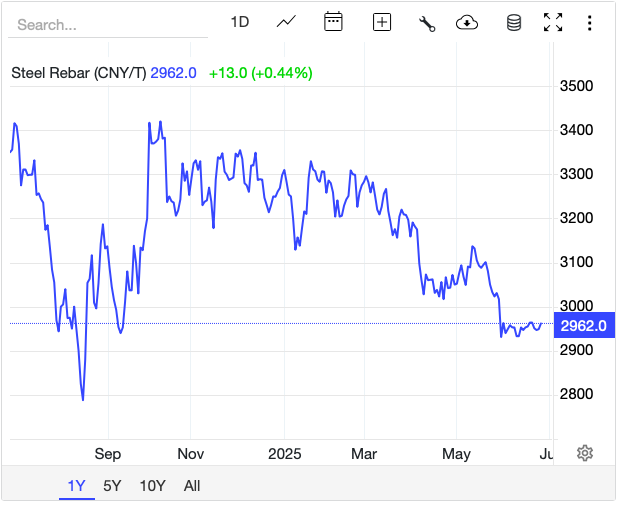617x506 pixels.
Task: Open the wrench tools icon
Action: tap(427, 22)
